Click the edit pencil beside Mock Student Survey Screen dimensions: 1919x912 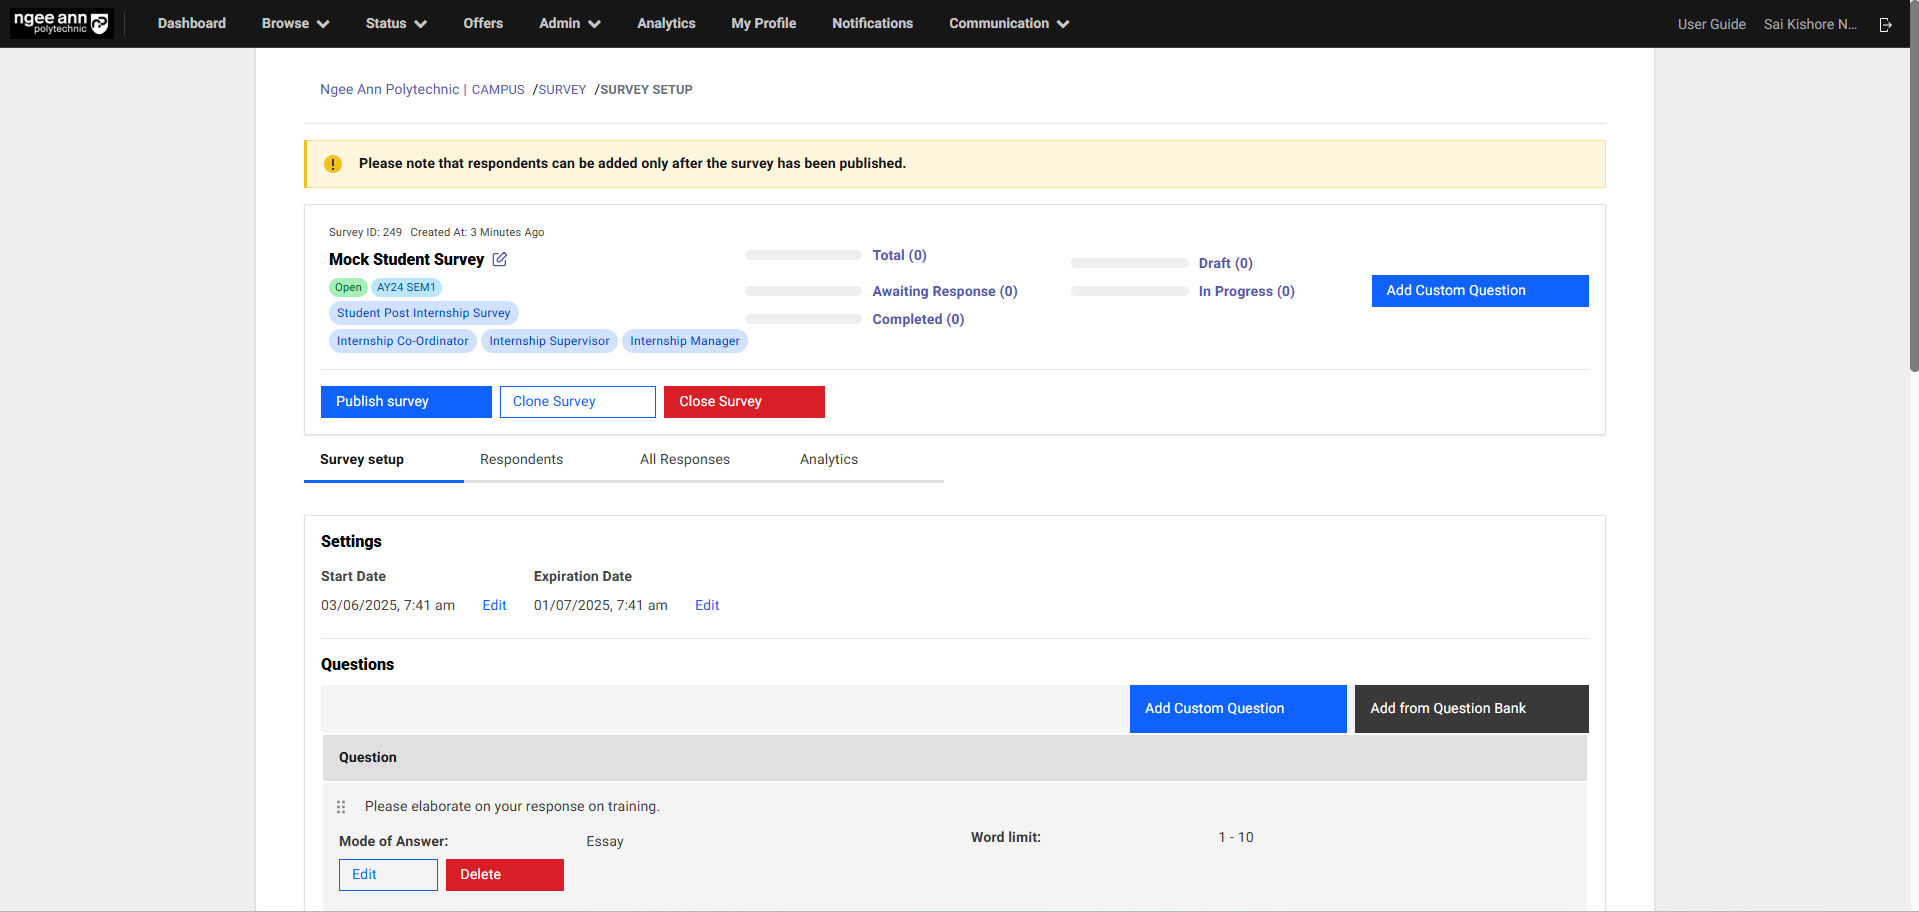pos(500,259)
